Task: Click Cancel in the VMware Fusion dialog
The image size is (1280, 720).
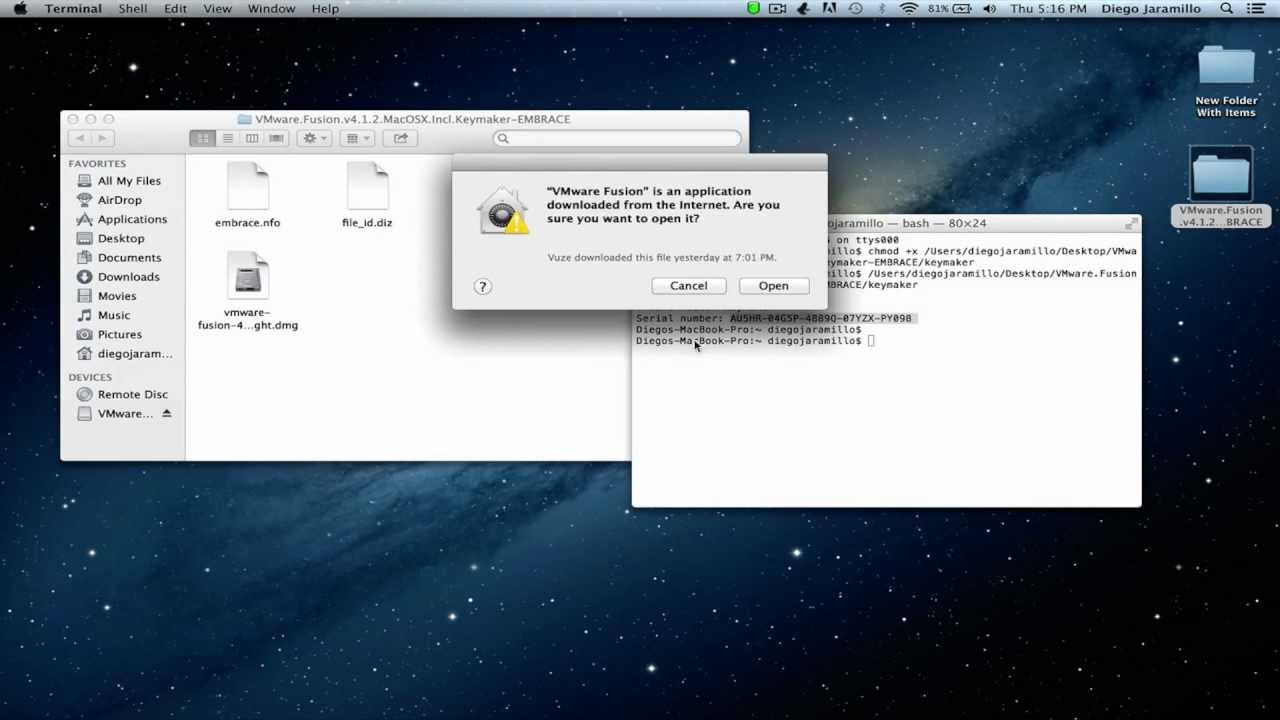Action: click(688, 286)
